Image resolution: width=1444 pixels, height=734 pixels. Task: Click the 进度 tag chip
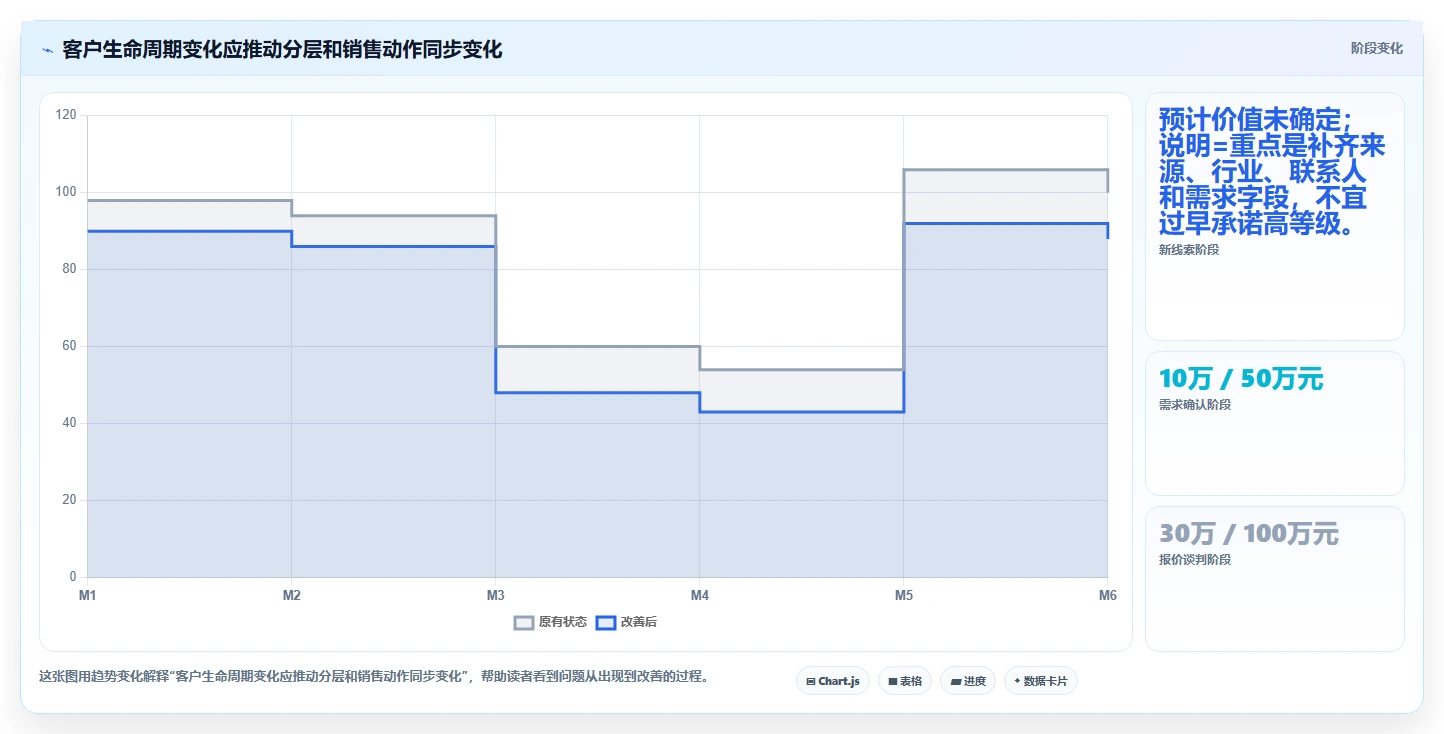click(968, 681)
